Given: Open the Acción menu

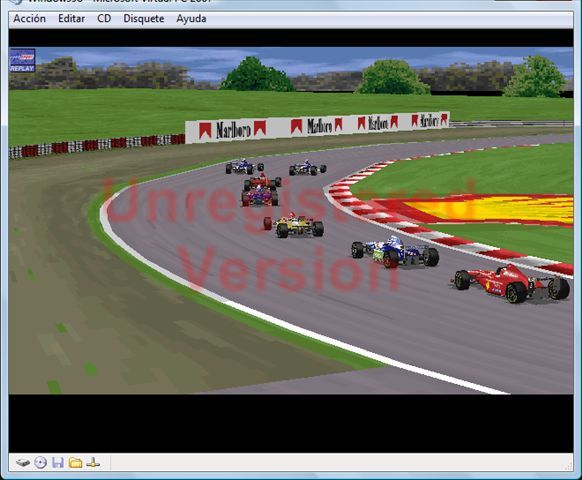Looking at the screenshot, I should coord(30,19).
